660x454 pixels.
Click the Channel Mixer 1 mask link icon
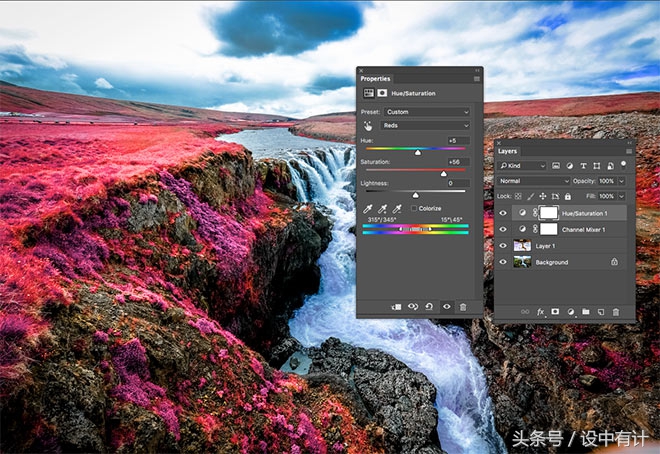tap(535, 229)
